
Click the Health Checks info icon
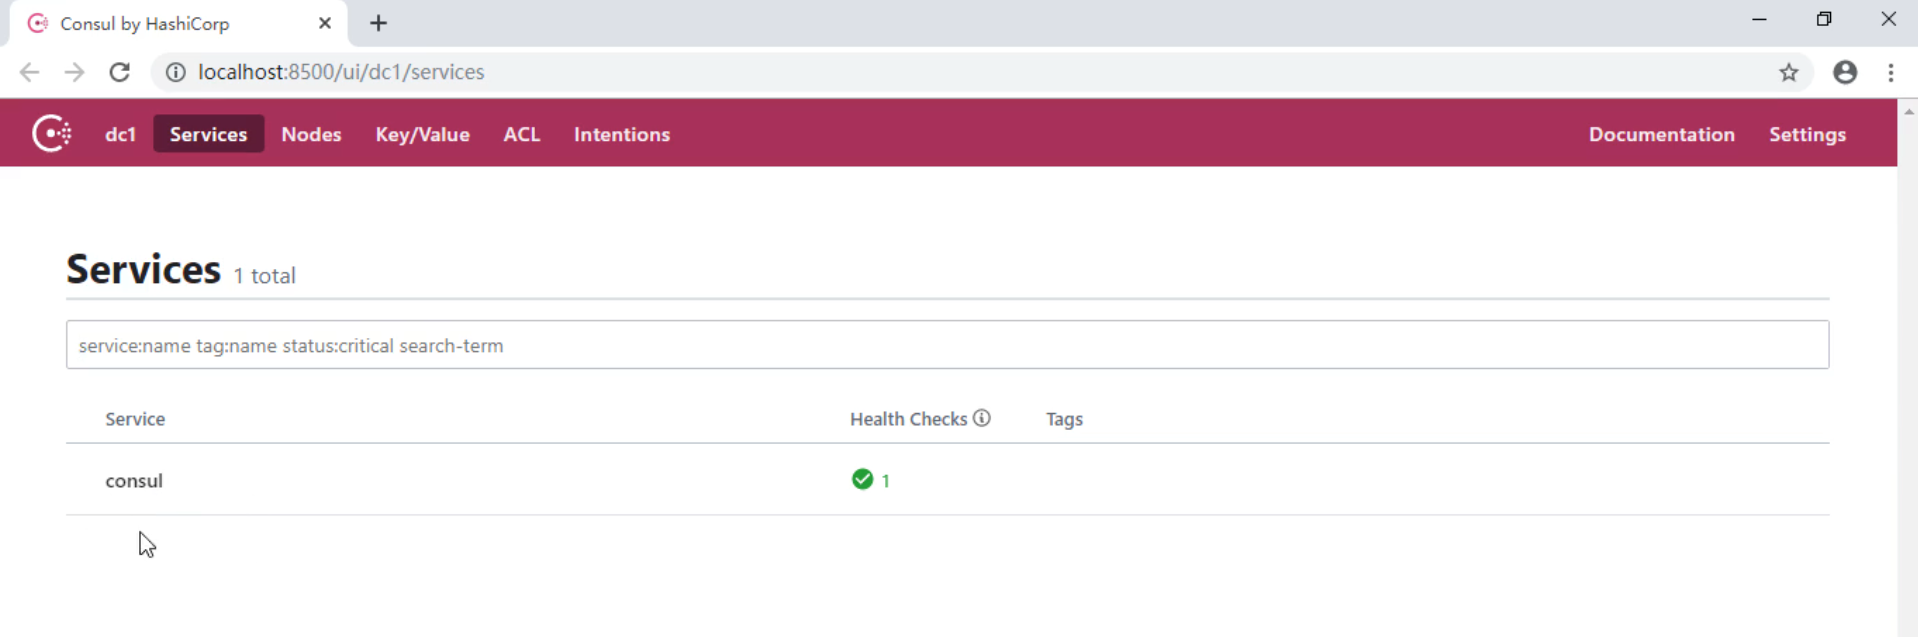(x=982, y=418)
